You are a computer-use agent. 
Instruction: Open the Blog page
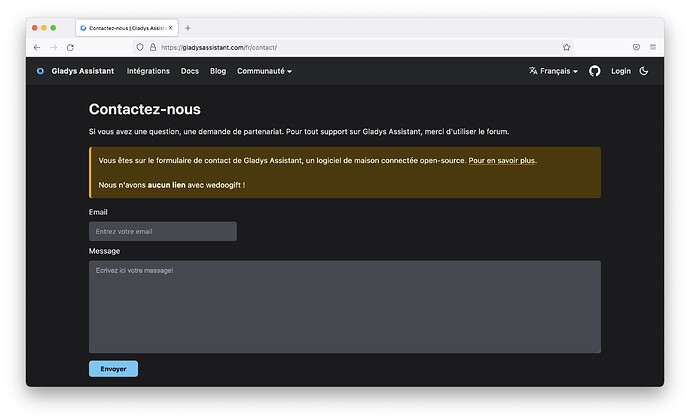click(x=218, y=71)
